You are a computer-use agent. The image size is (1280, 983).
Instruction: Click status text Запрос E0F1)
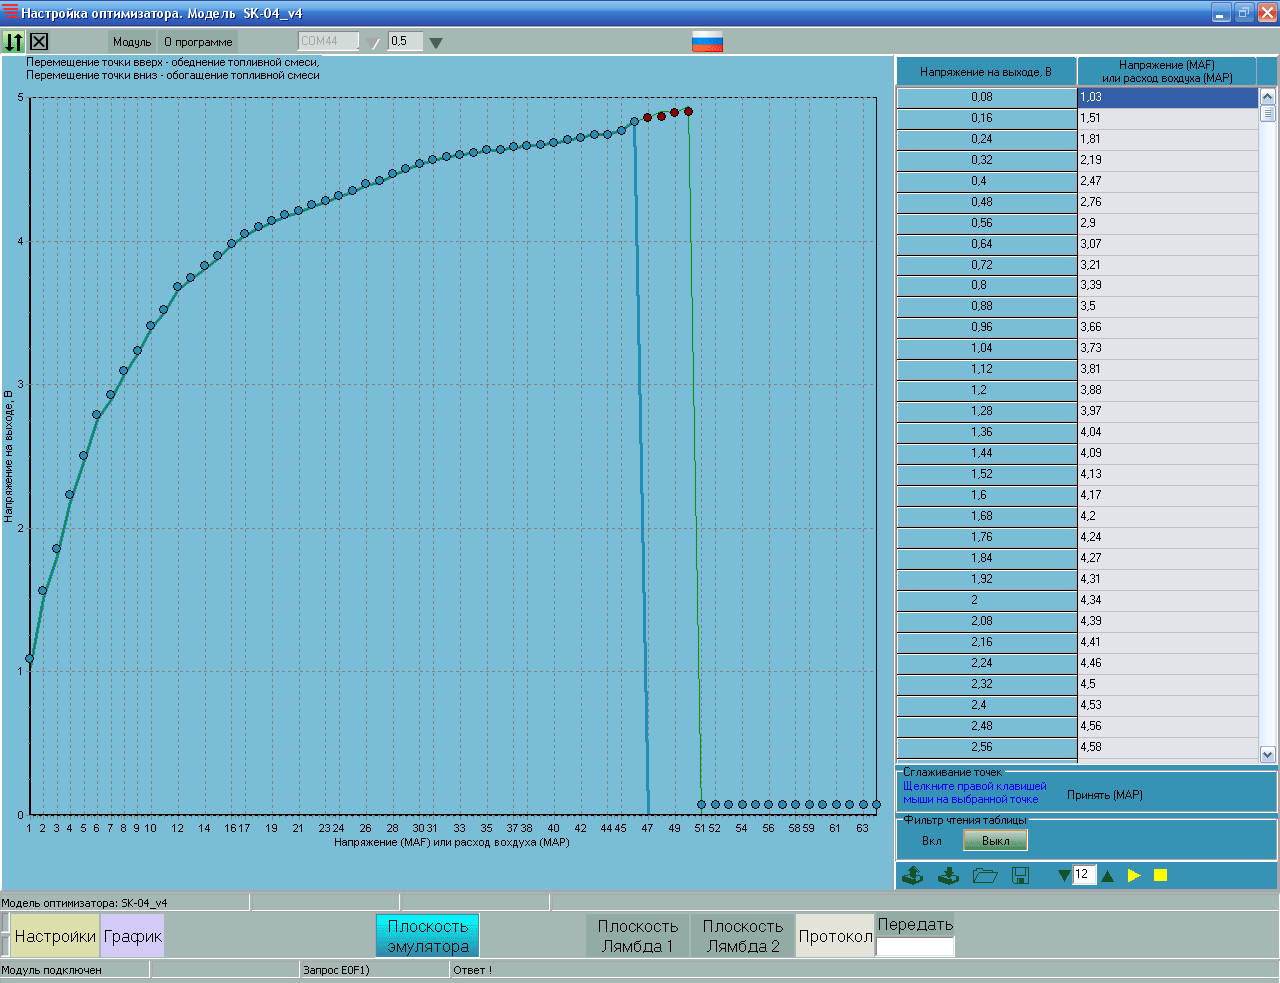(336, 970)
